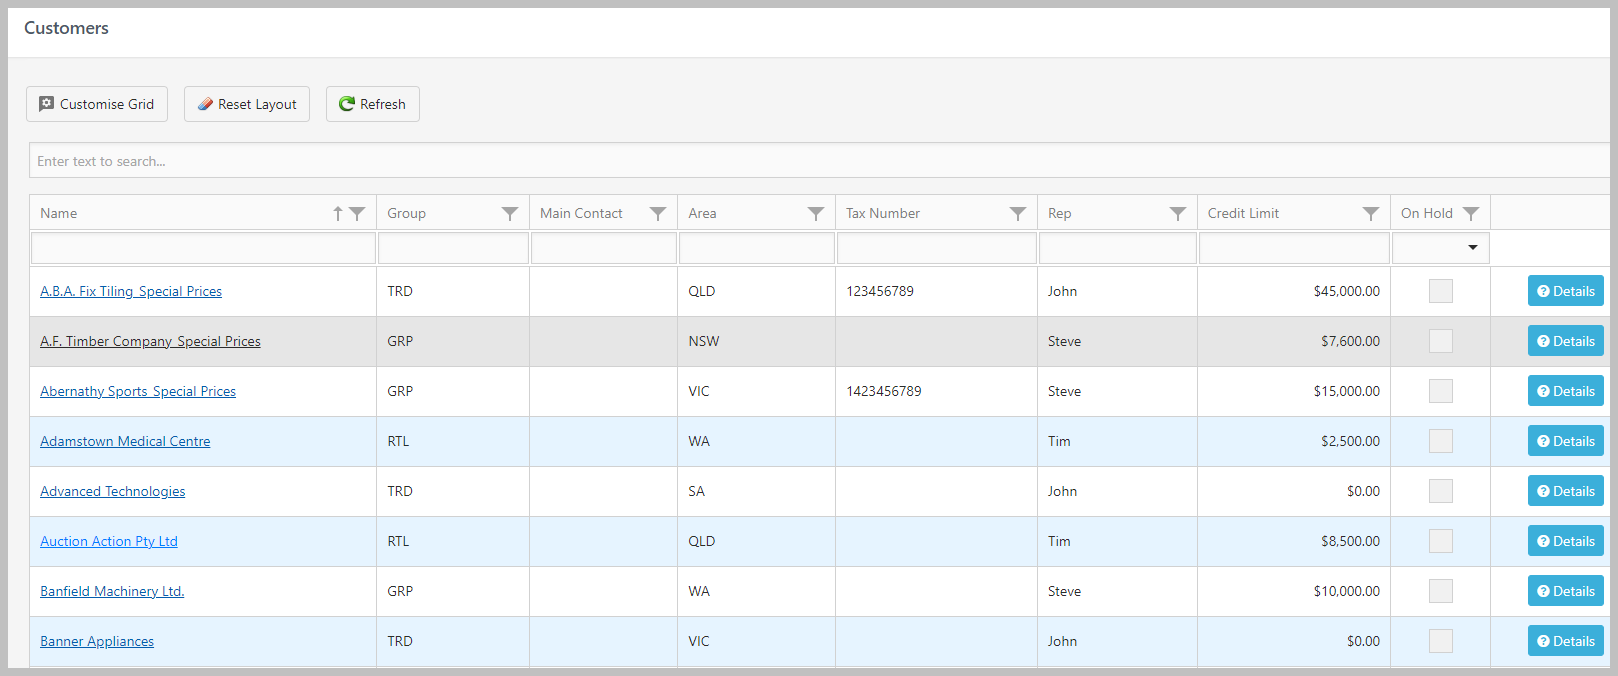Click the Group column filter input
This screenshot has height=676, width=1618.
coord(453,248)
